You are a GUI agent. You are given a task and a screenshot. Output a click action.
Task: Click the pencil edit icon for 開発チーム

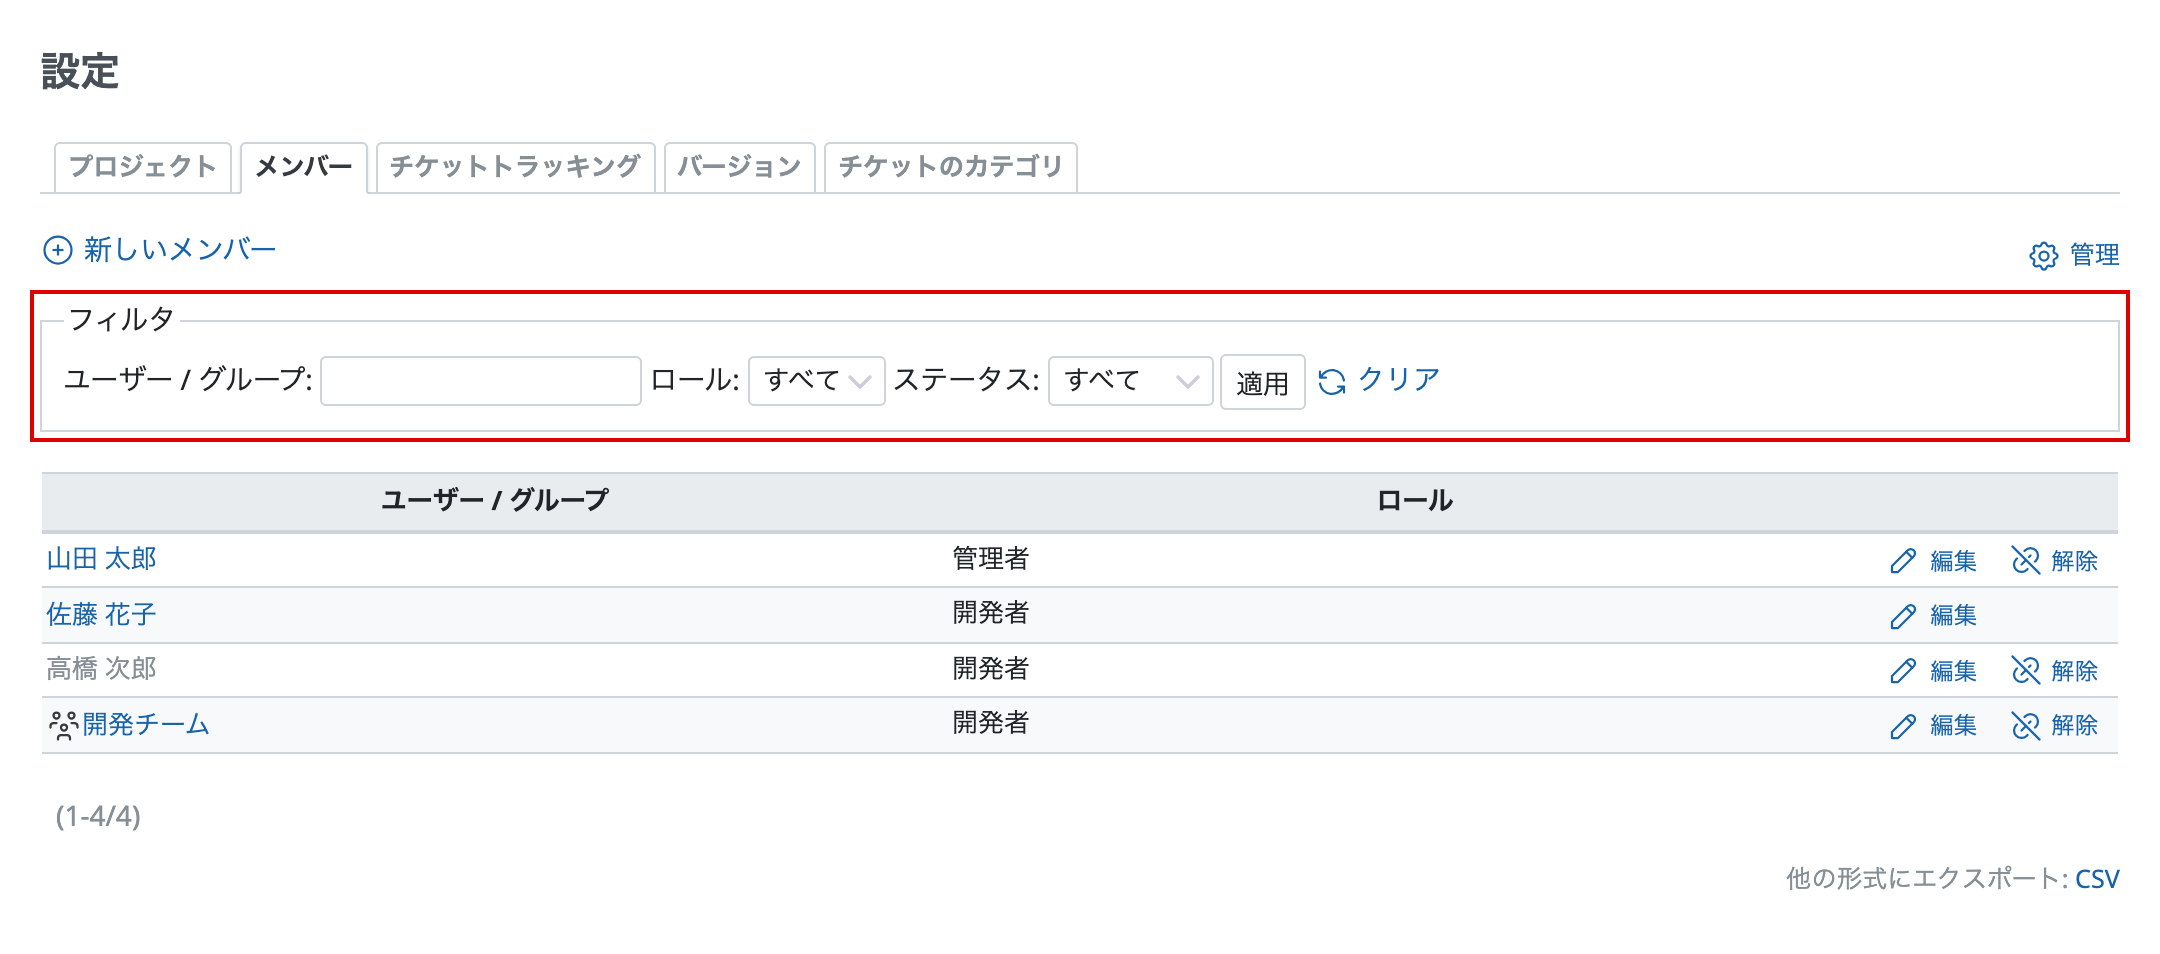coord(1903,726)
